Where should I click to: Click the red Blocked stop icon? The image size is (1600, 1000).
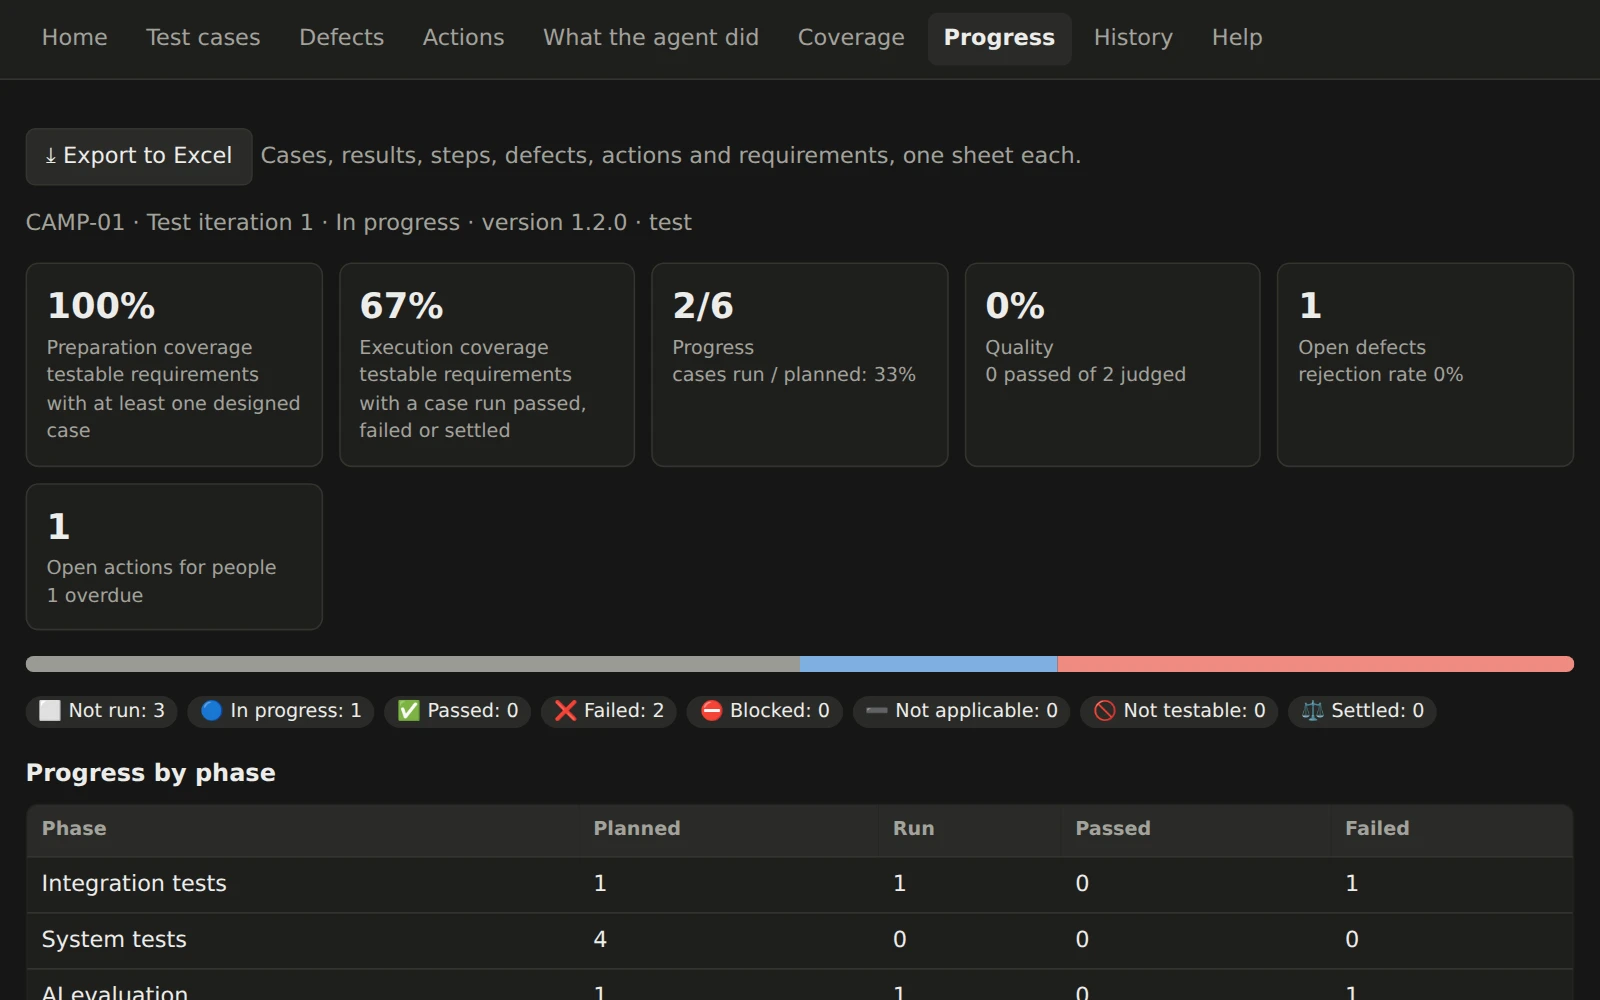pyautogui.click(x=711, y=711)
